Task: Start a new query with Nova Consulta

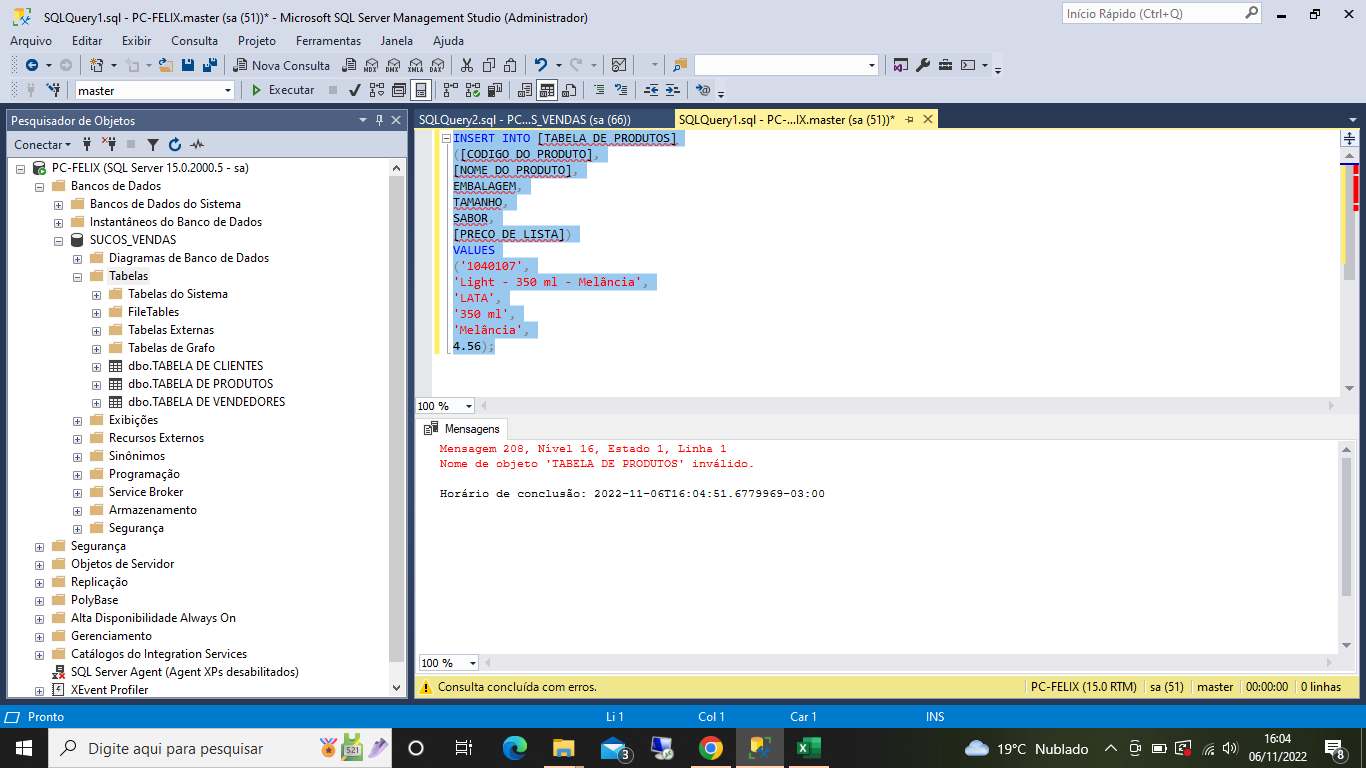Action: (282, 65)
